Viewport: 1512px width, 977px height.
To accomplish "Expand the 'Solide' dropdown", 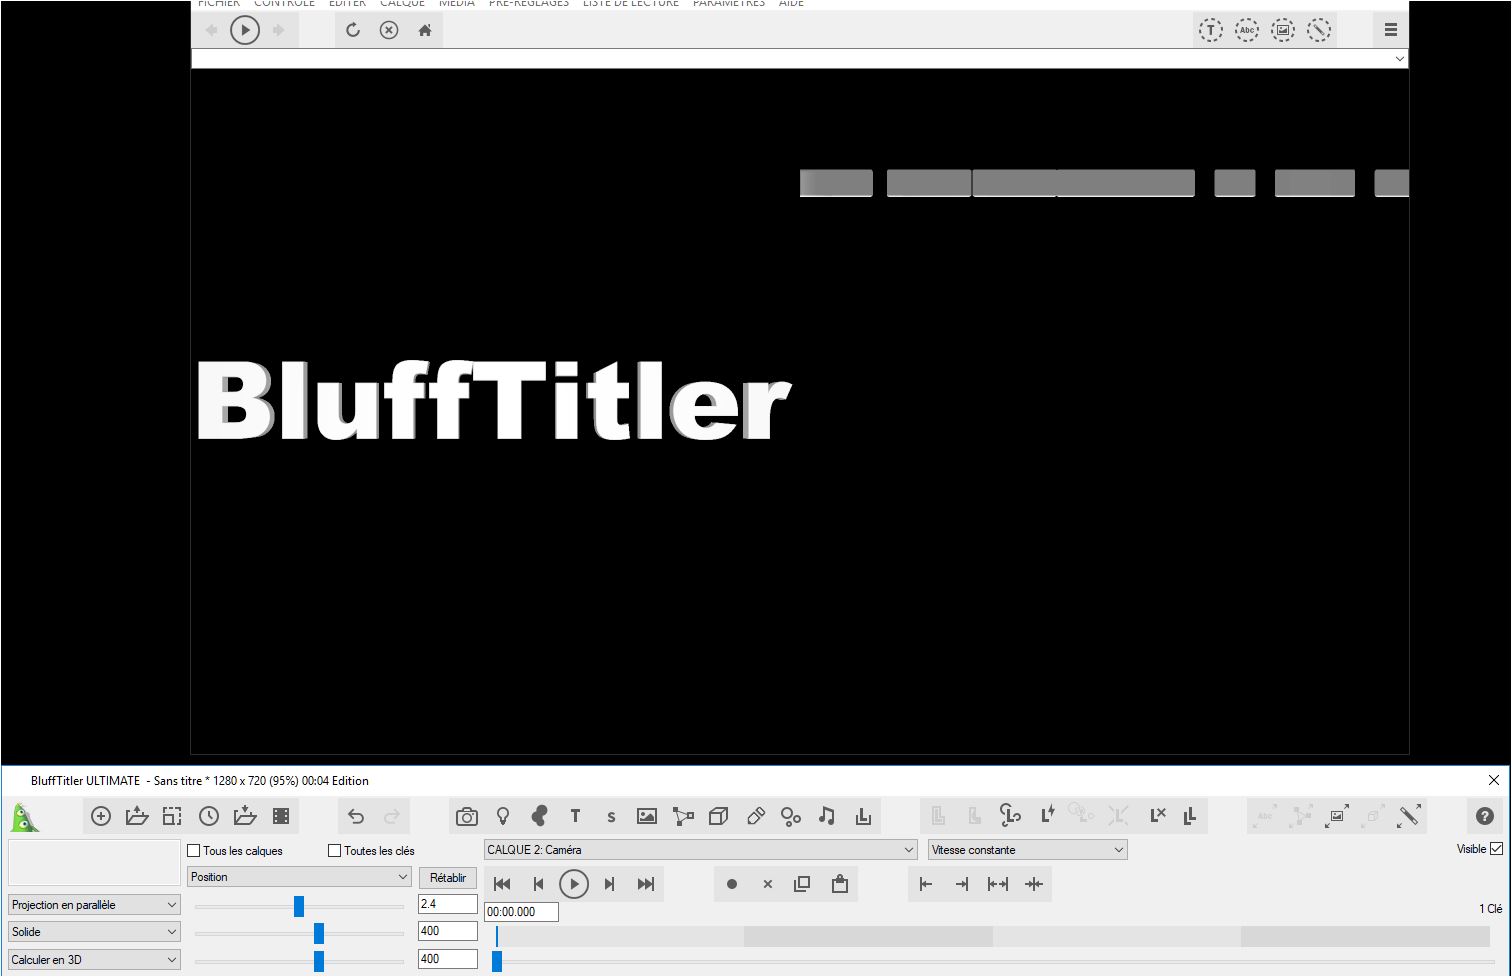I will [94, 932].
